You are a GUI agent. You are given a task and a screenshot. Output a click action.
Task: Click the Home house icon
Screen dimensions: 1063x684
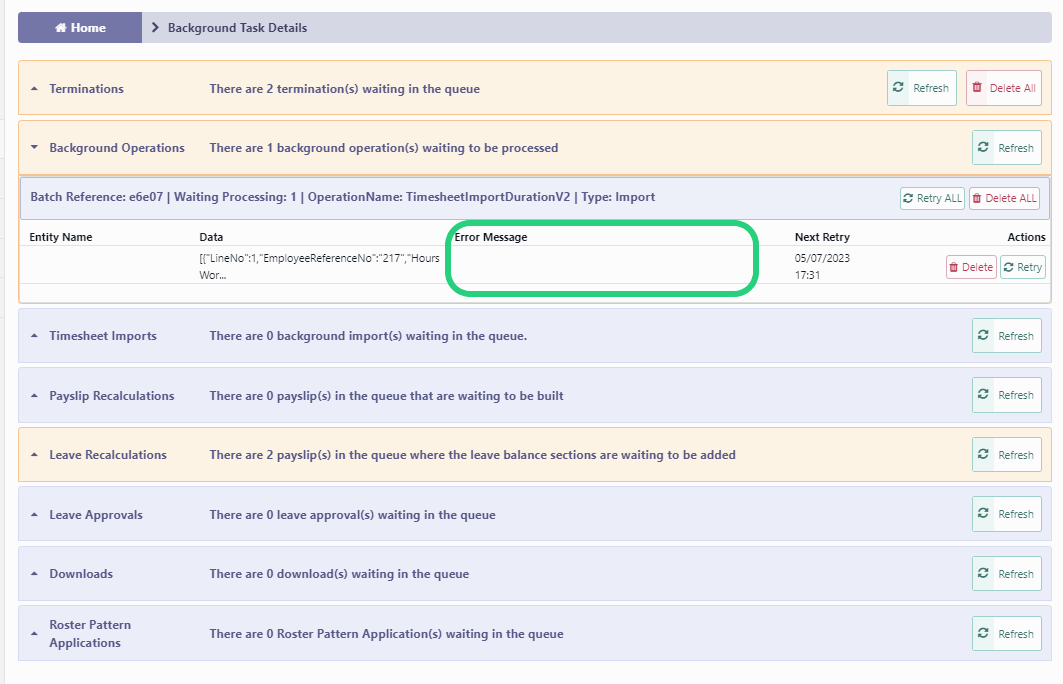click(61, 28)
